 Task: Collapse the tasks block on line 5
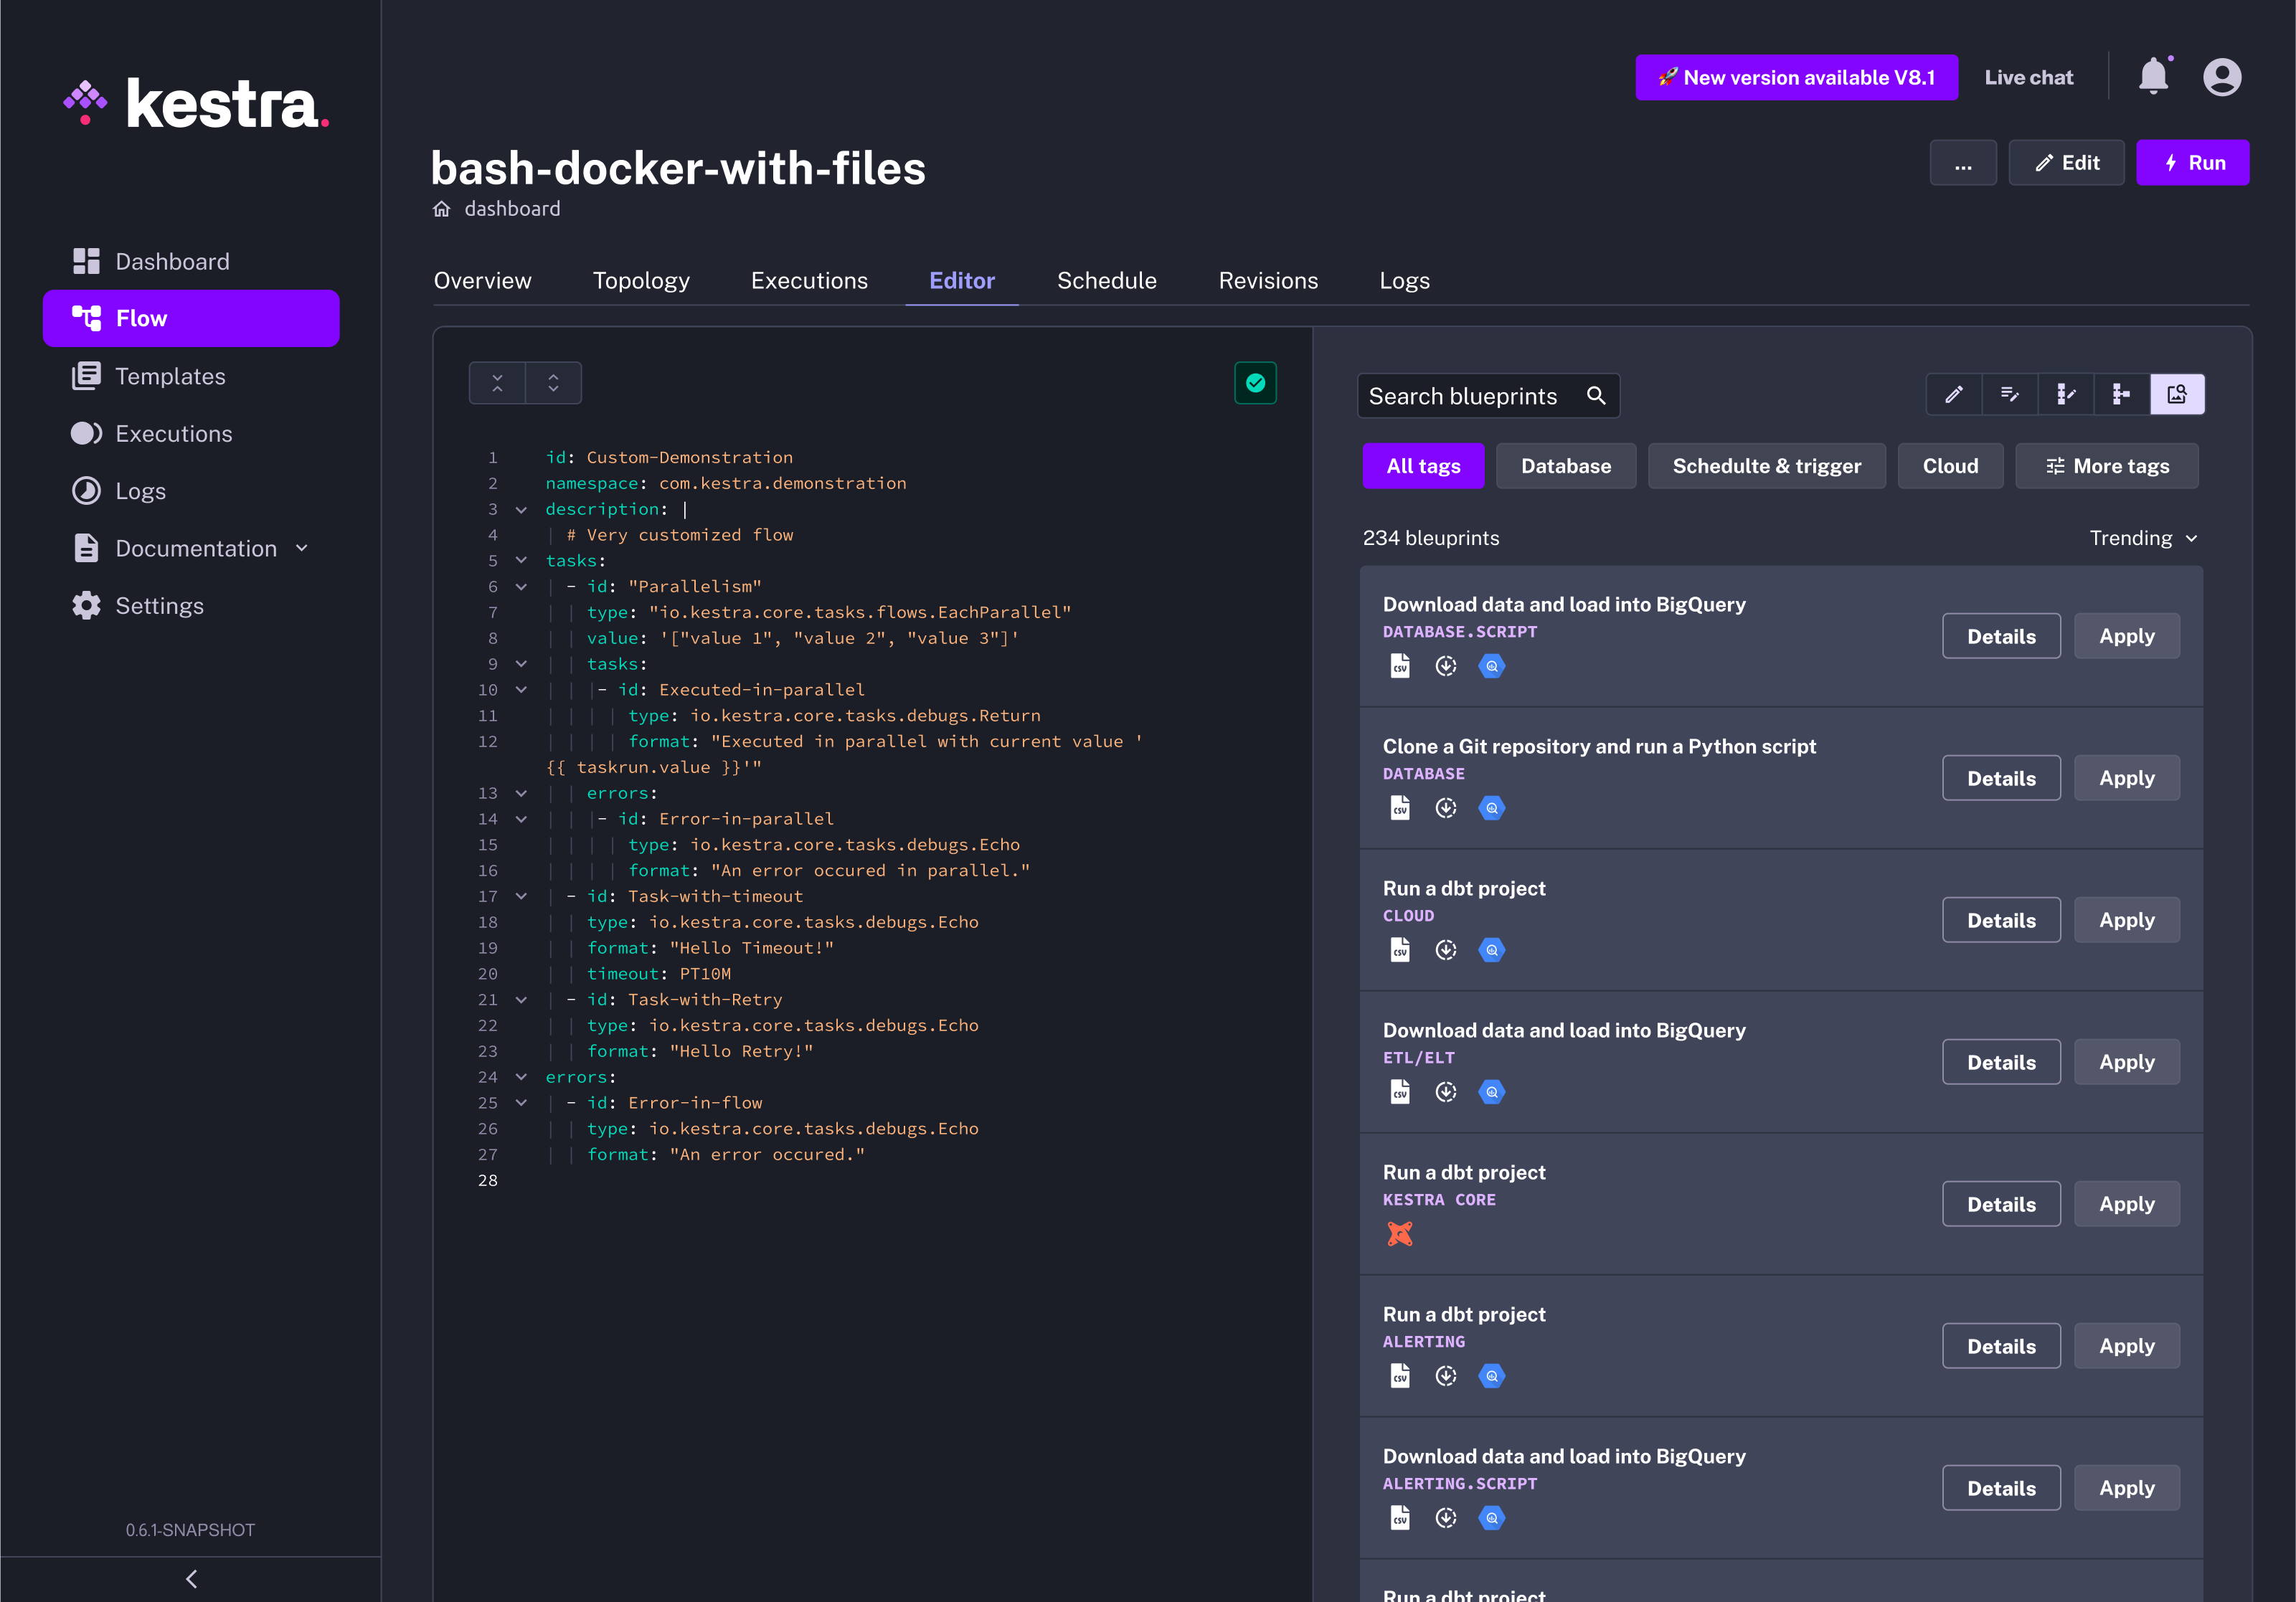pyautogui.click(x=521, y=560)
